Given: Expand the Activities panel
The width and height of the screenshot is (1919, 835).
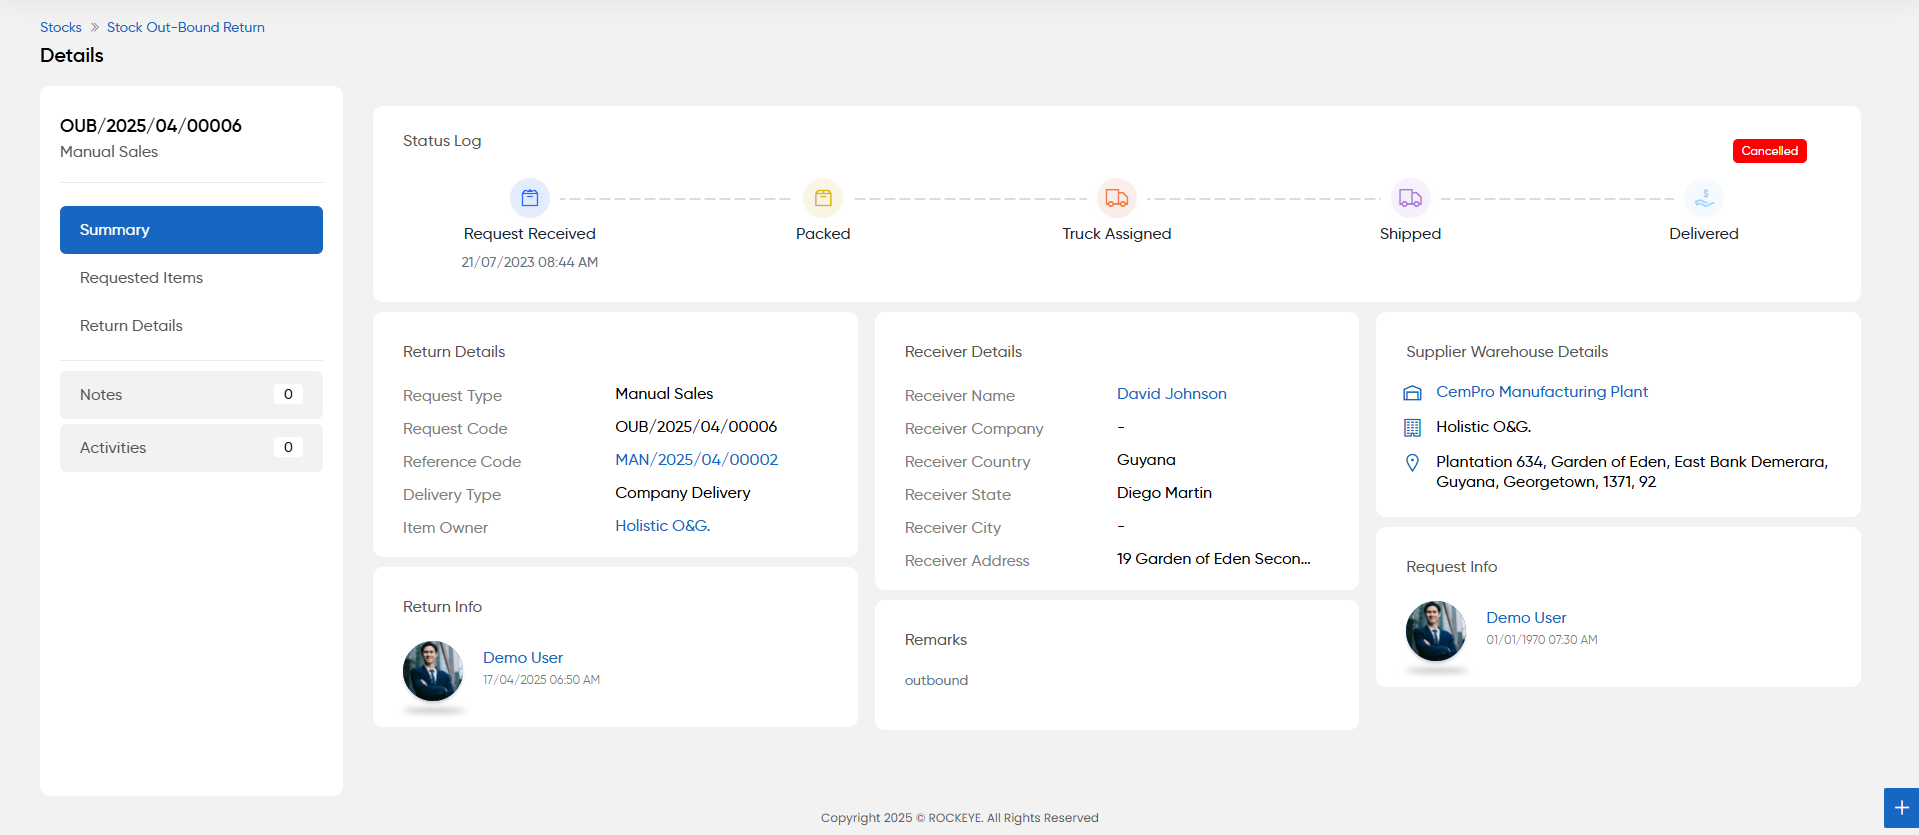Looking at the screenshot, I should coord(191,448).
